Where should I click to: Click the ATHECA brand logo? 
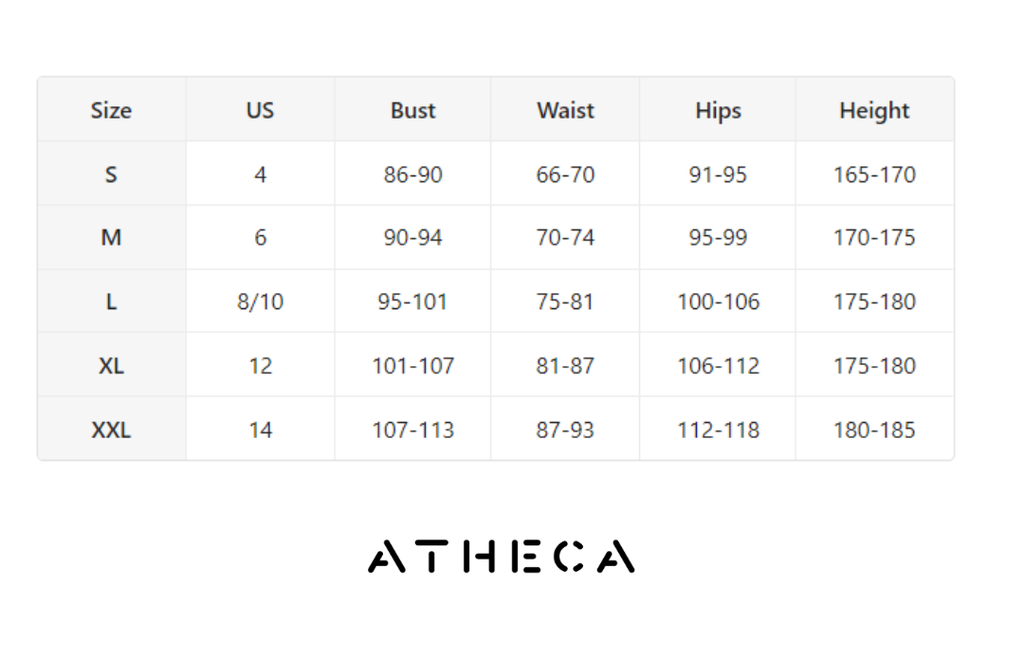coord(501,557)
